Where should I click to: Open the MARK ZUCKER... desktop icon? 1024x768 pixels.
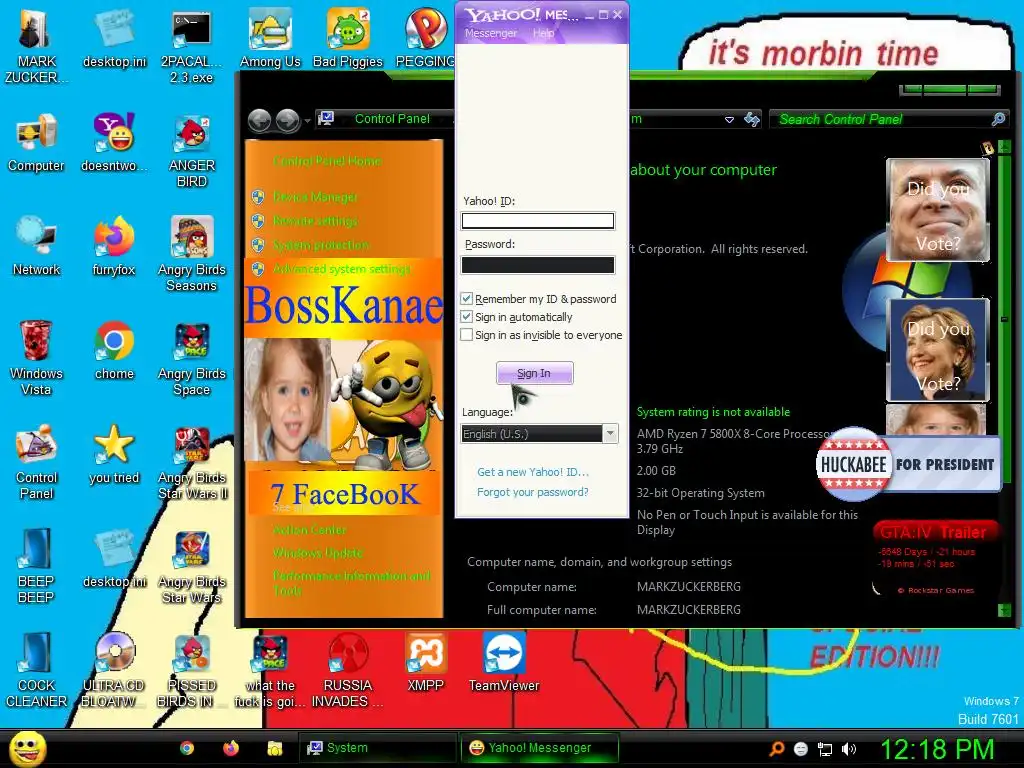pyautogui.click(x=36, y=46)
